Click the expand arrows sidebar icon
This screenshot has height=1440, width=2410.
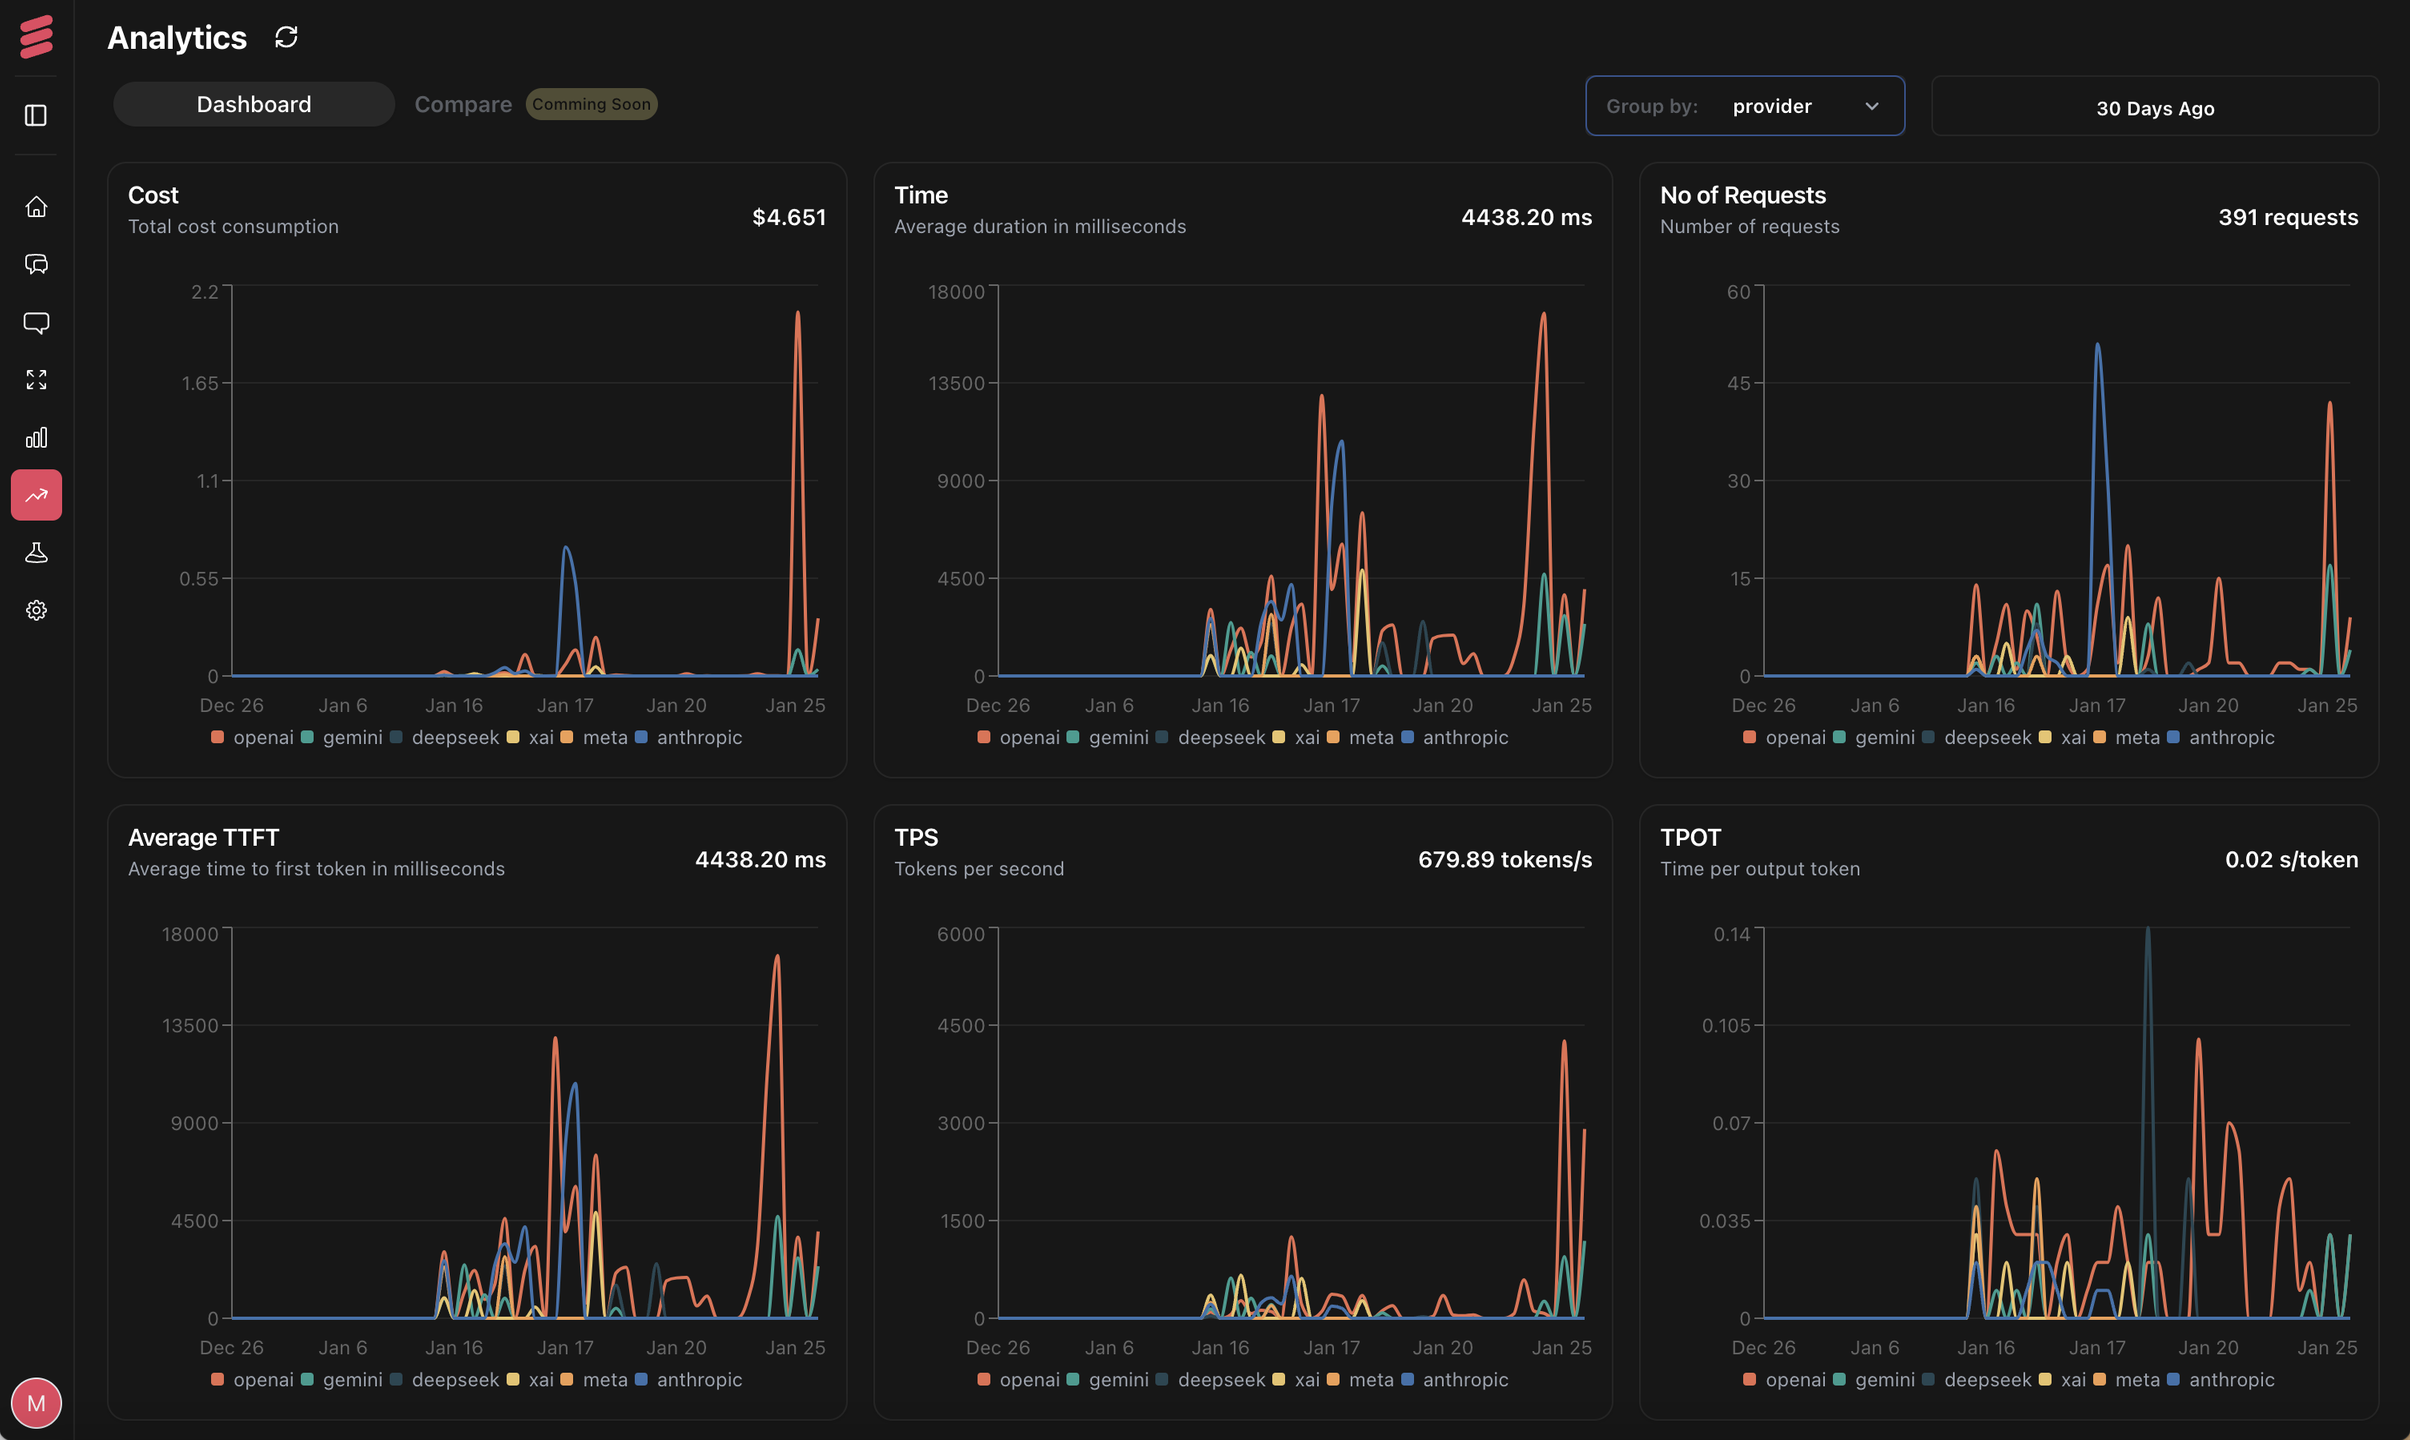click(x=36, y=380)
